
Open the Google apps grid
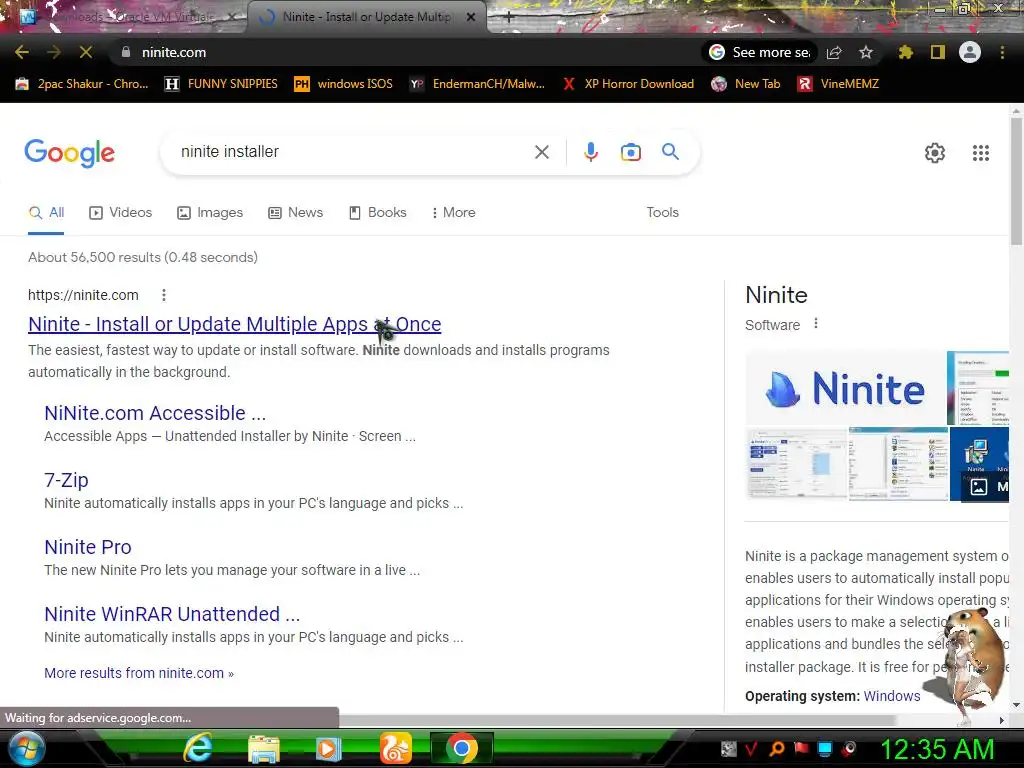pos(981,153)
